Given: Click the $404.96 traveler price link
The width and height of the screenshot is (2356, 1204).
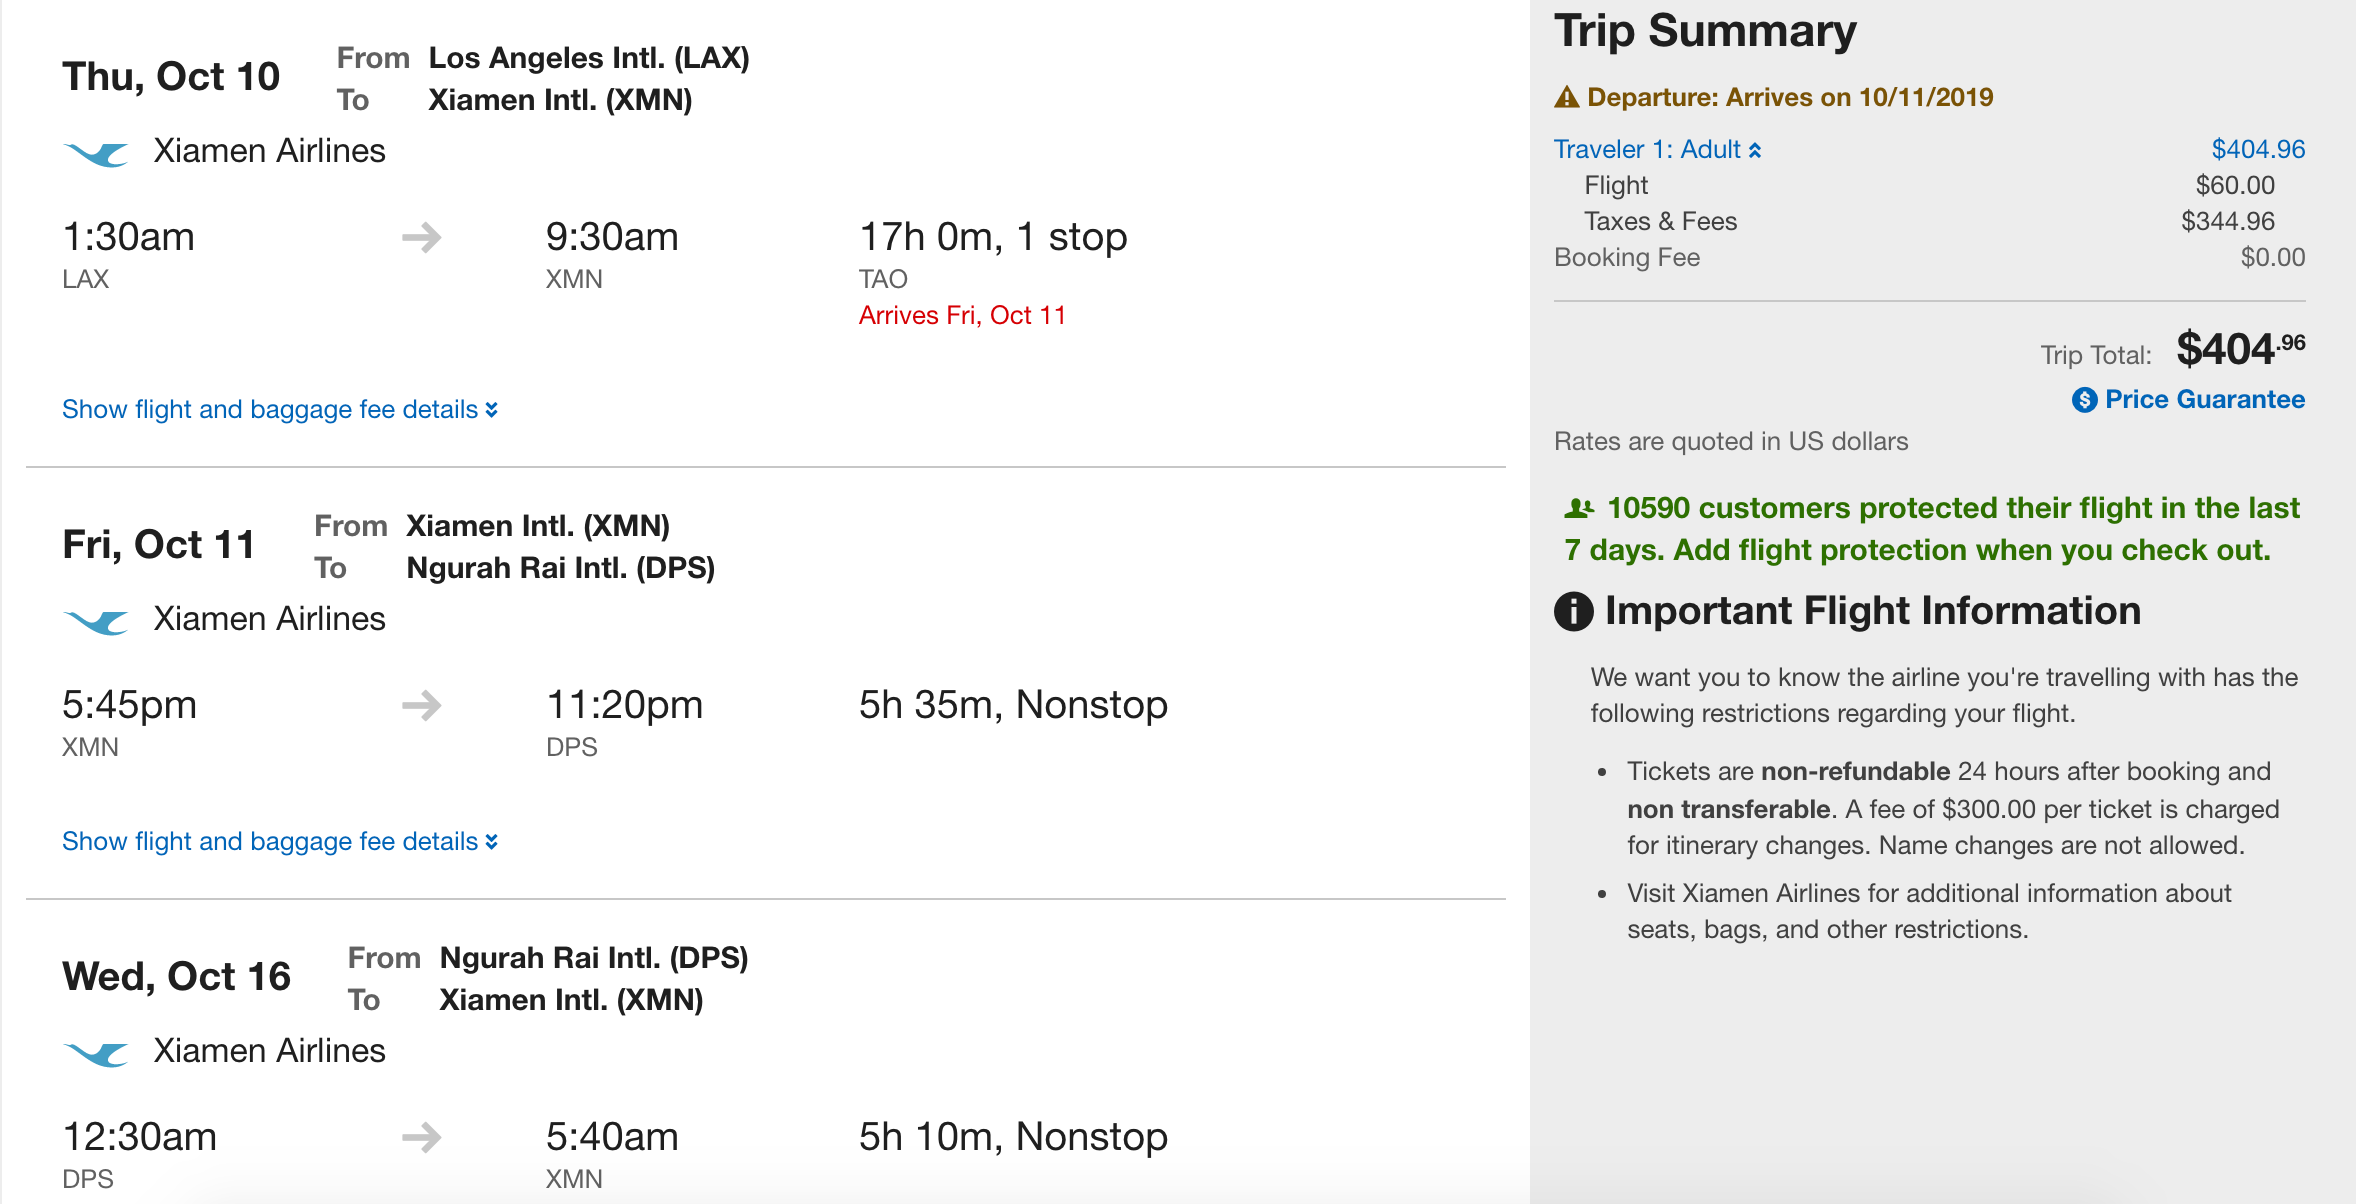Looking at the screenshot, I should coord(2257,150).
